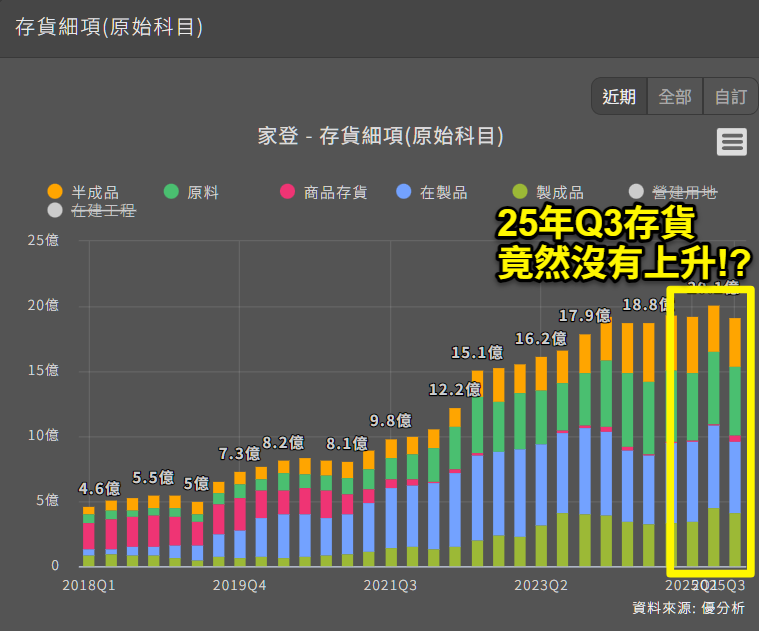This screenshot has height=631, width=759.
Task: Show the greyed-out 在建工程 series
Action: [93, 210]
